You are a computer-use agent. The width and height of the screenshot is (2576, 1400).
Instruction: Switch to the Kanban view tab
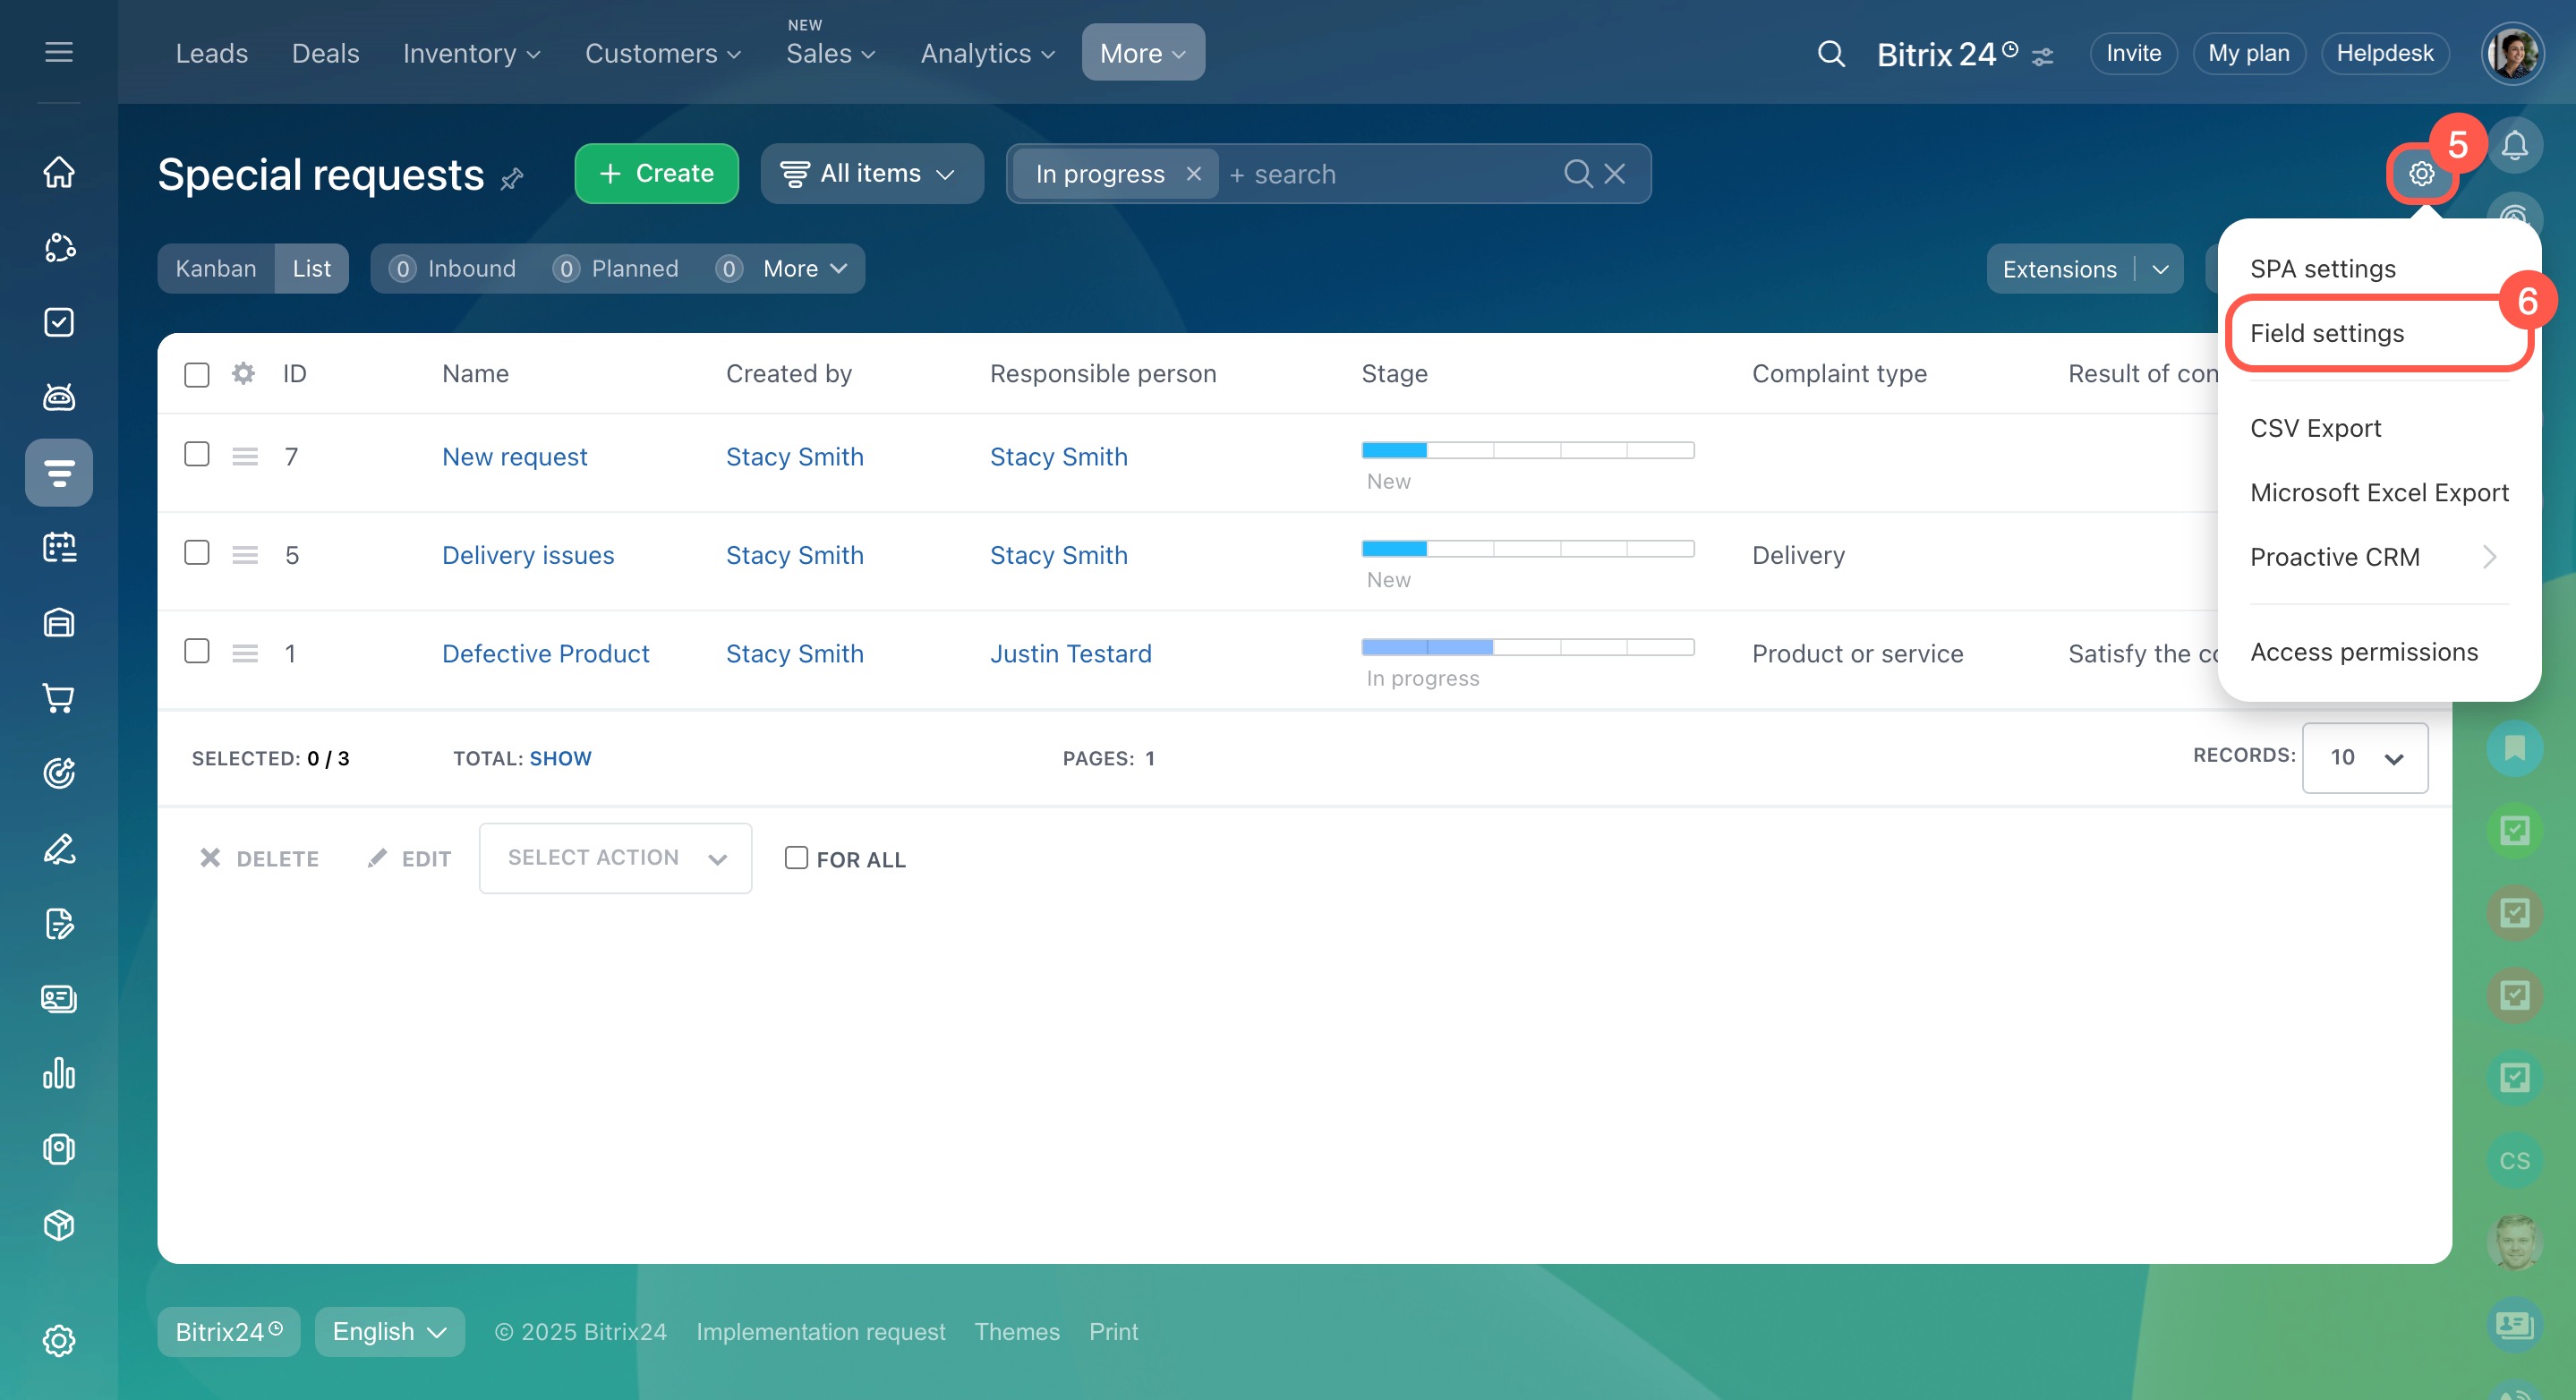pos(216,269)
